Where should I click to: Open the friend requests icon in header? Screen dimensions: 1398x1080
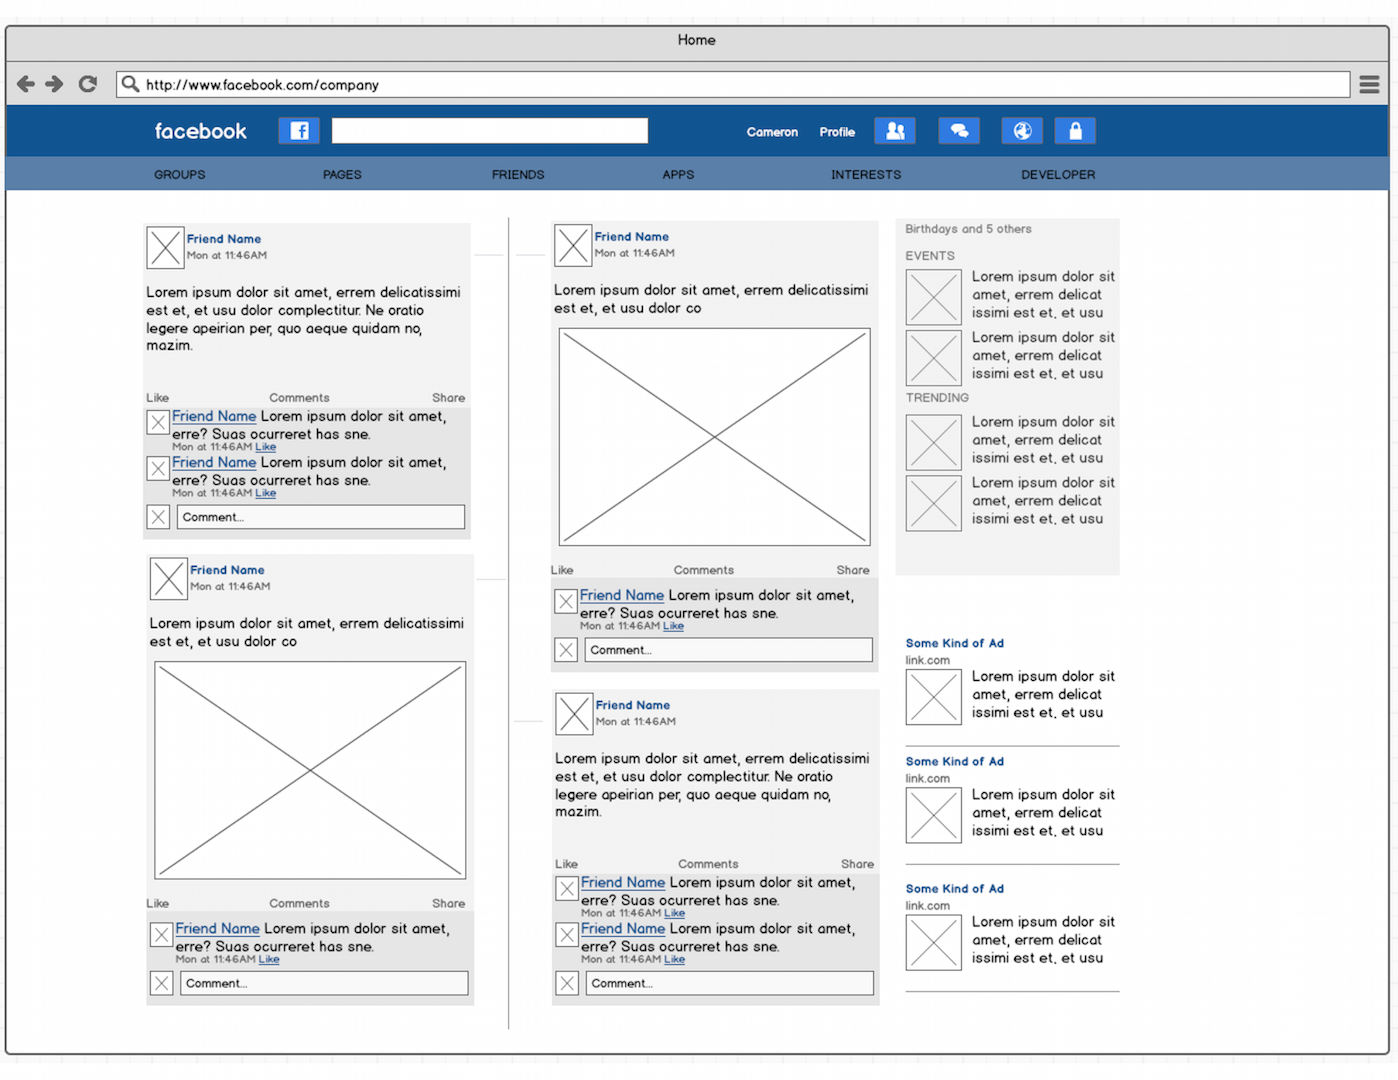(x=895, y=131)
